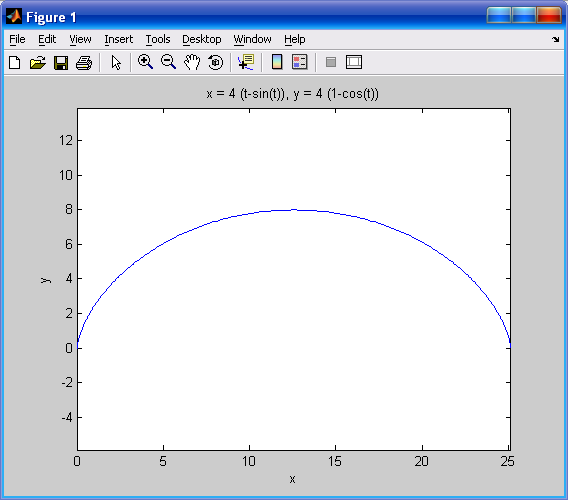Click the New Figure icon
The image size is (568, 500).
tap(14, 62)
